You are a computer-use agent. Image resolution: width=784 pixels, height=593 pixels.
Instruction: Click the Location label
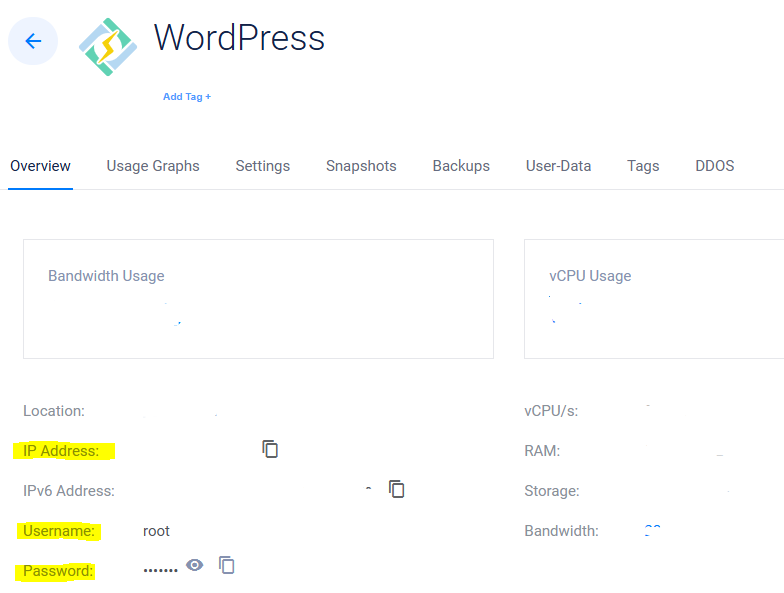click(54, 410)
